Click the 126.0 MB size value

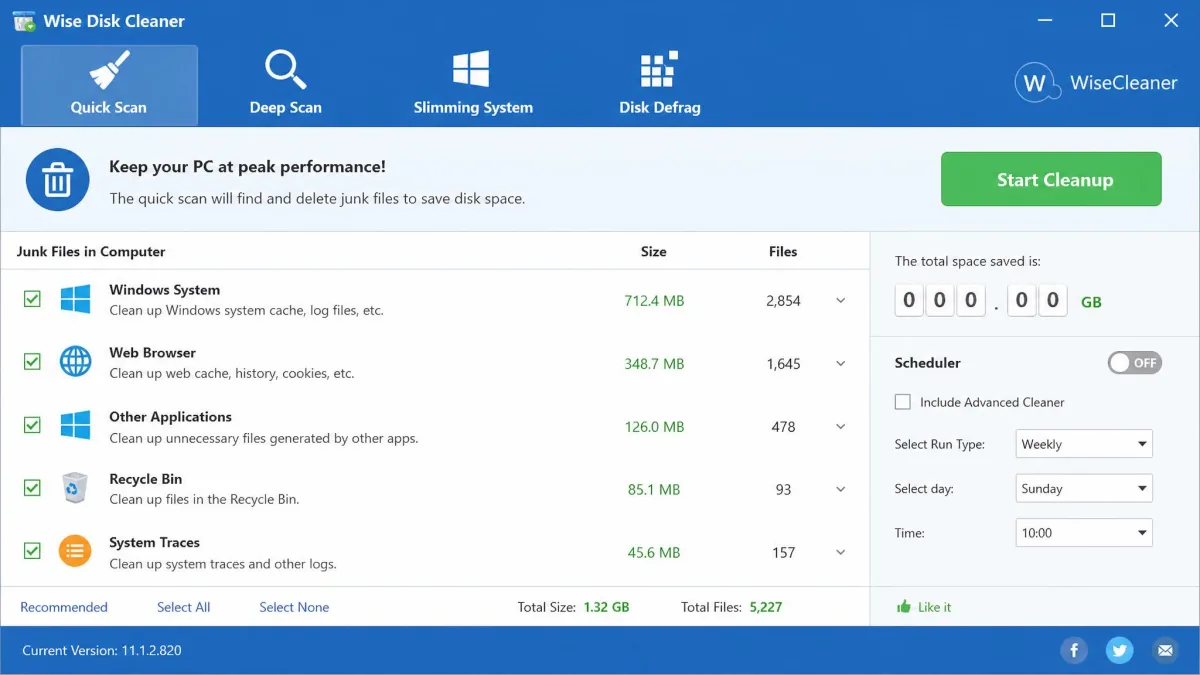coord(654,427)
